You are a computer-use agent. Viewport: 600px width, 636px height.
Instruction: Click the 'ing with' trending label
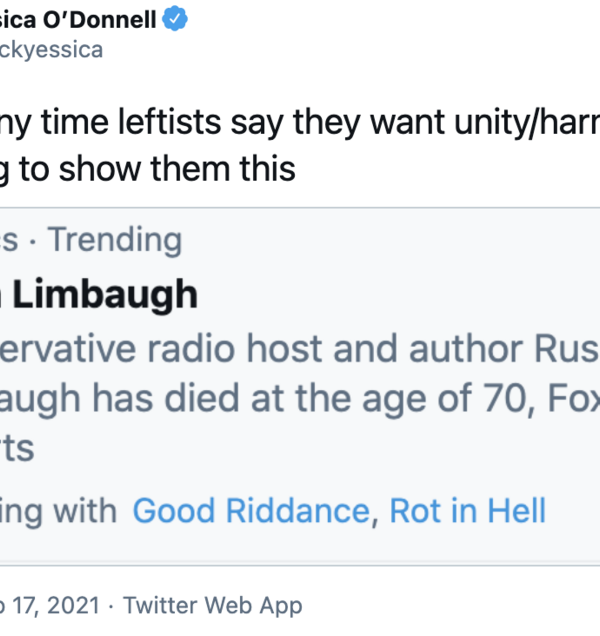pyautogui.click(x=58, y=511)
